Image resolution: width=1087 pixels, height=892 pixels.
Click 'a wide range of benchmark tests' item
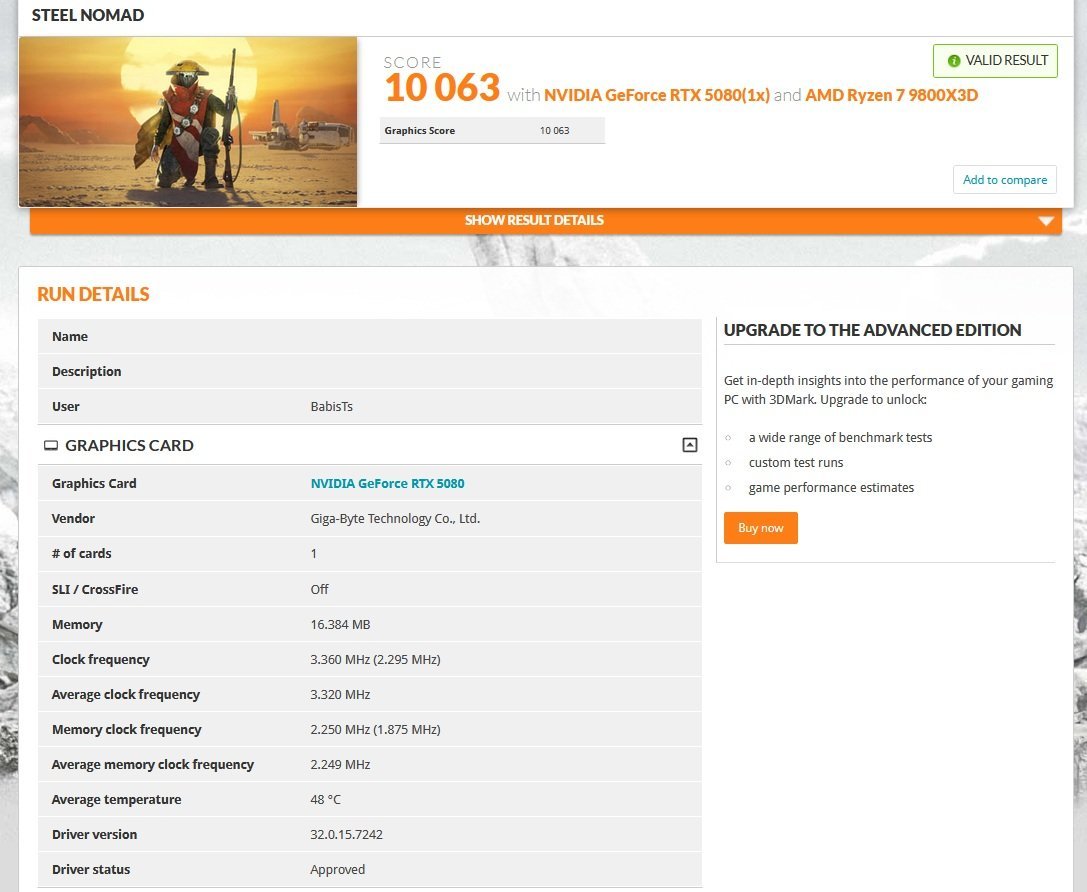point(840,437)
